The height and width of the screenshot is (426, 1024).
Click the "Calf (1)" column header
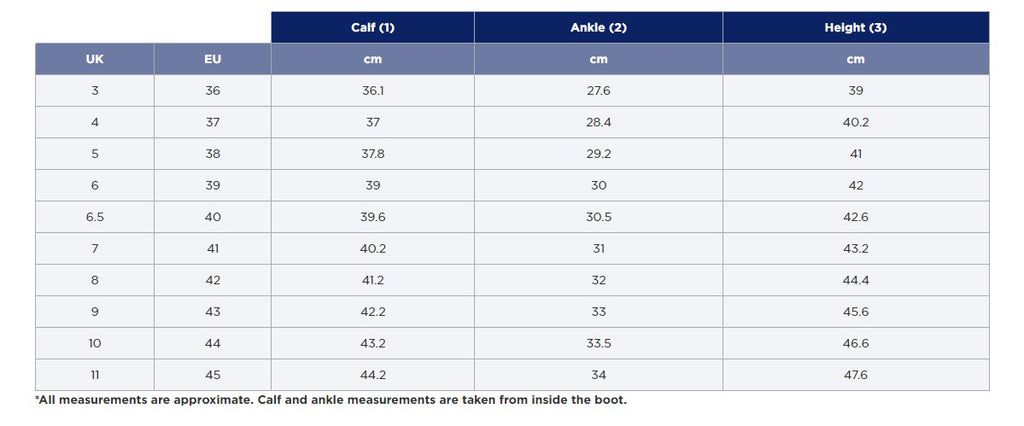[x=373, y=28]
